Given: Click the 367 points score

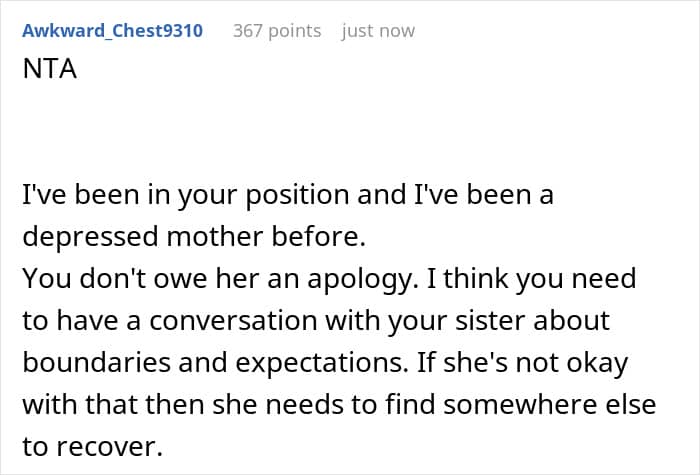Looking at the screenshot, I should coord(277,31).
